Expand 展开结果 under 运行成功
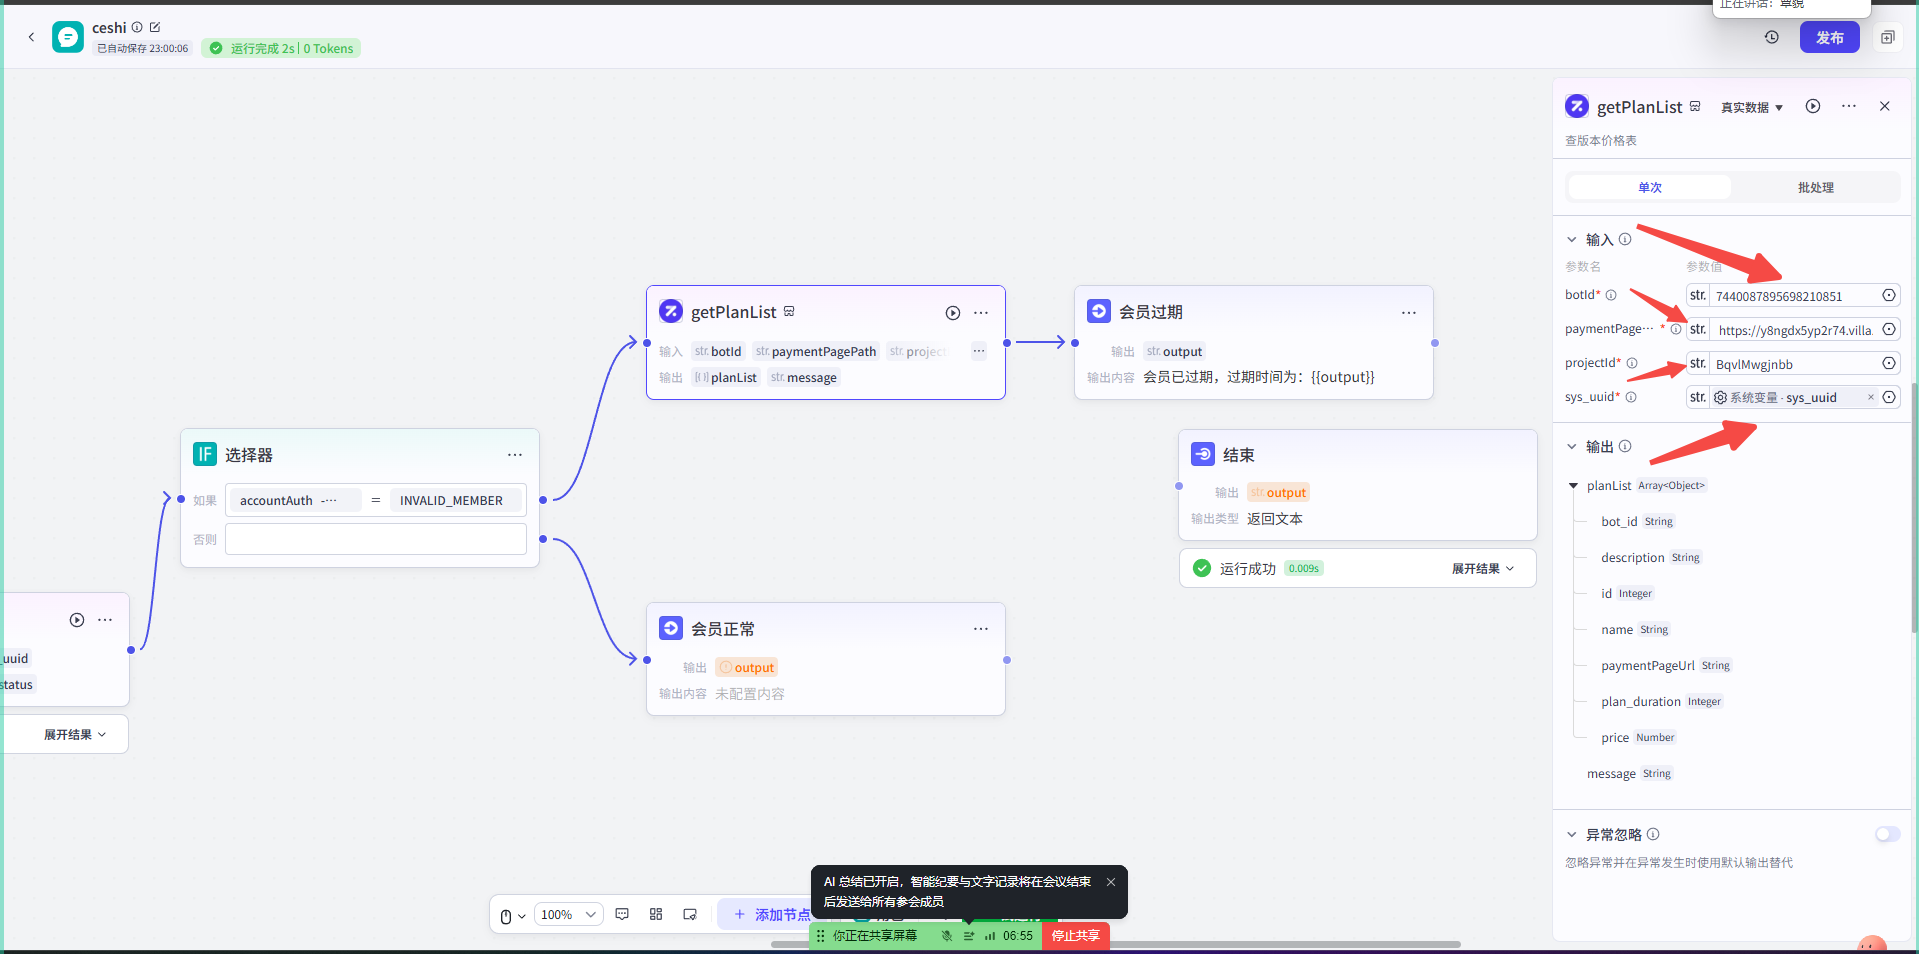This screenshot has height=954, width=1919. 1483,568
